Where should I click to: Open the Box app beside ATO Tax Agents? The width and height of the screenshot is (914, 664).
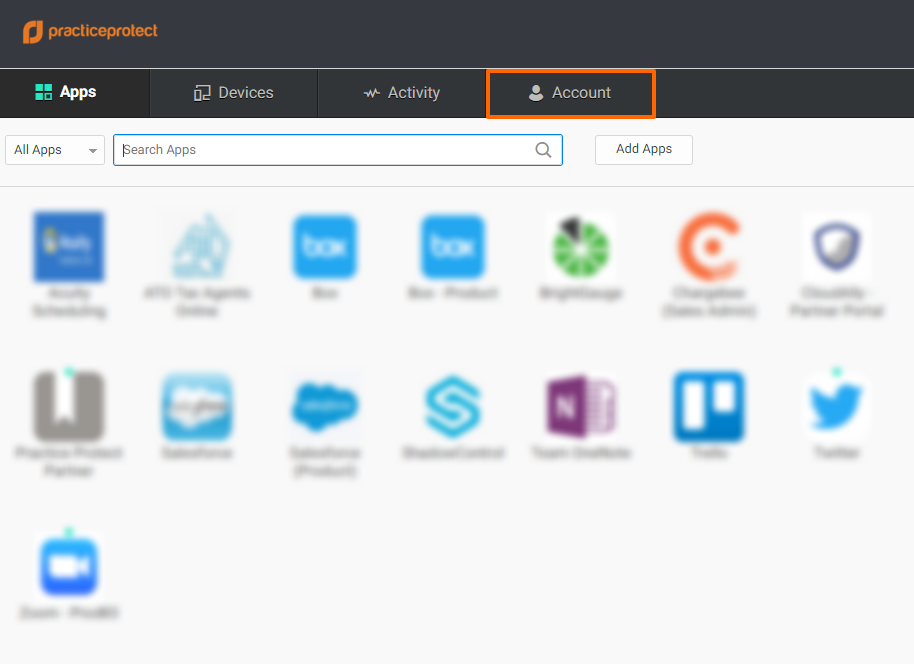click(x=325, y=247)
